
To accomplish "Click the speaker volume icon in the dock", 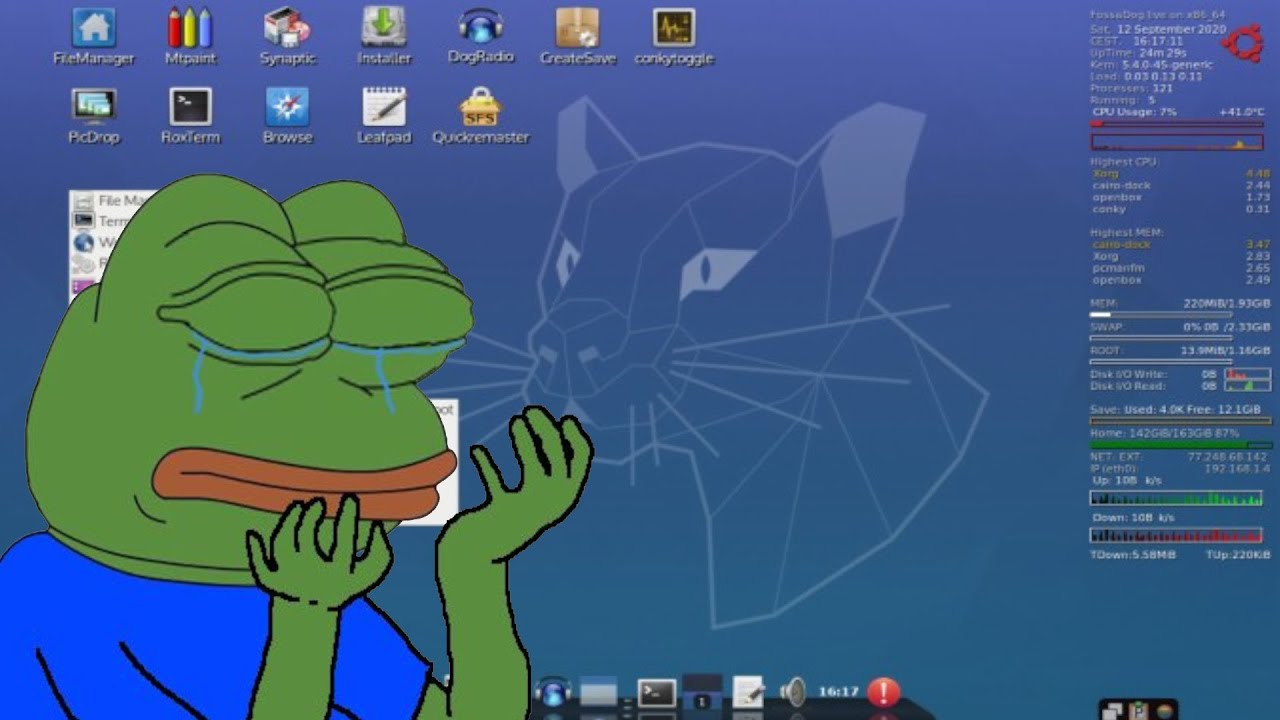I will pyautogui.click(x=793, y=692).
